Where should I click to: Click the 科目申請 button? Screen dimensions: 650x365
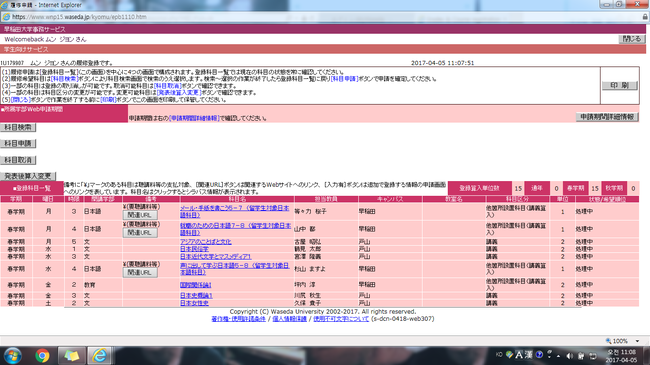tap(18, 144)
